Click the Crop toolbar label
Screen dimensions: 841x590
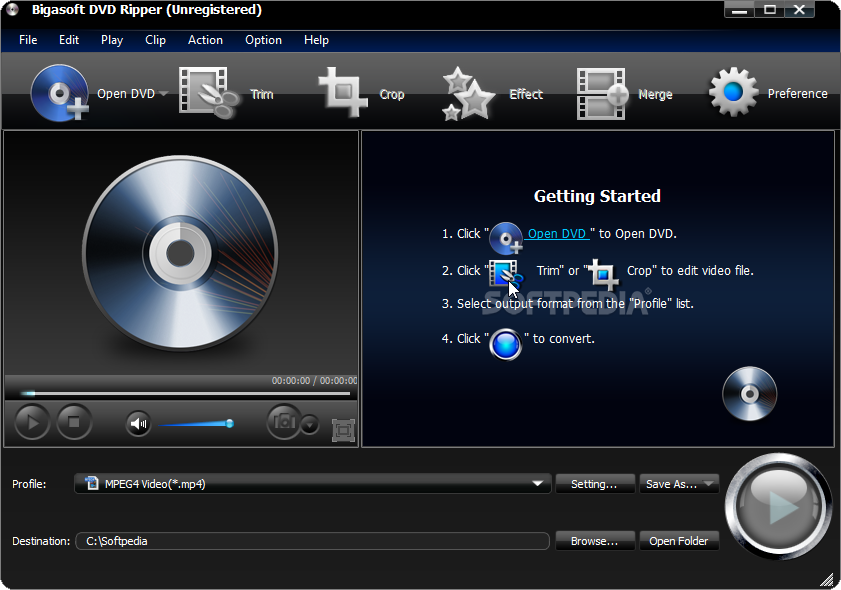(392, 94)
